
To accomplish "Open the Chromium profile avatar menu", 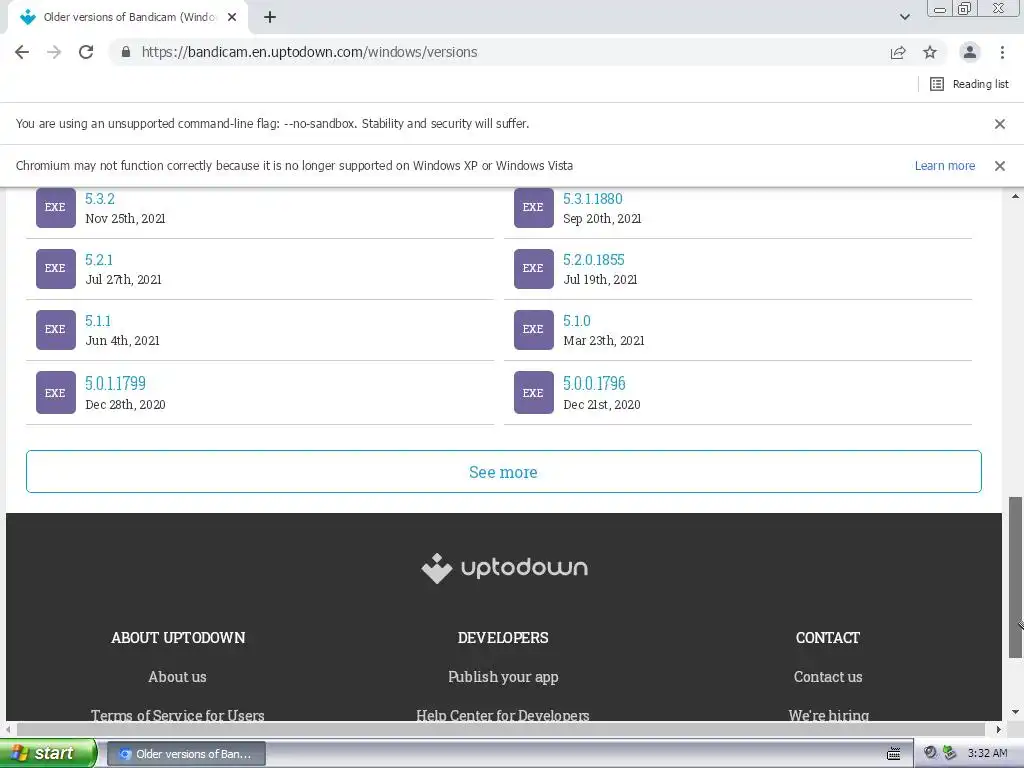I will pyautogui.click(x=970, y=52).
